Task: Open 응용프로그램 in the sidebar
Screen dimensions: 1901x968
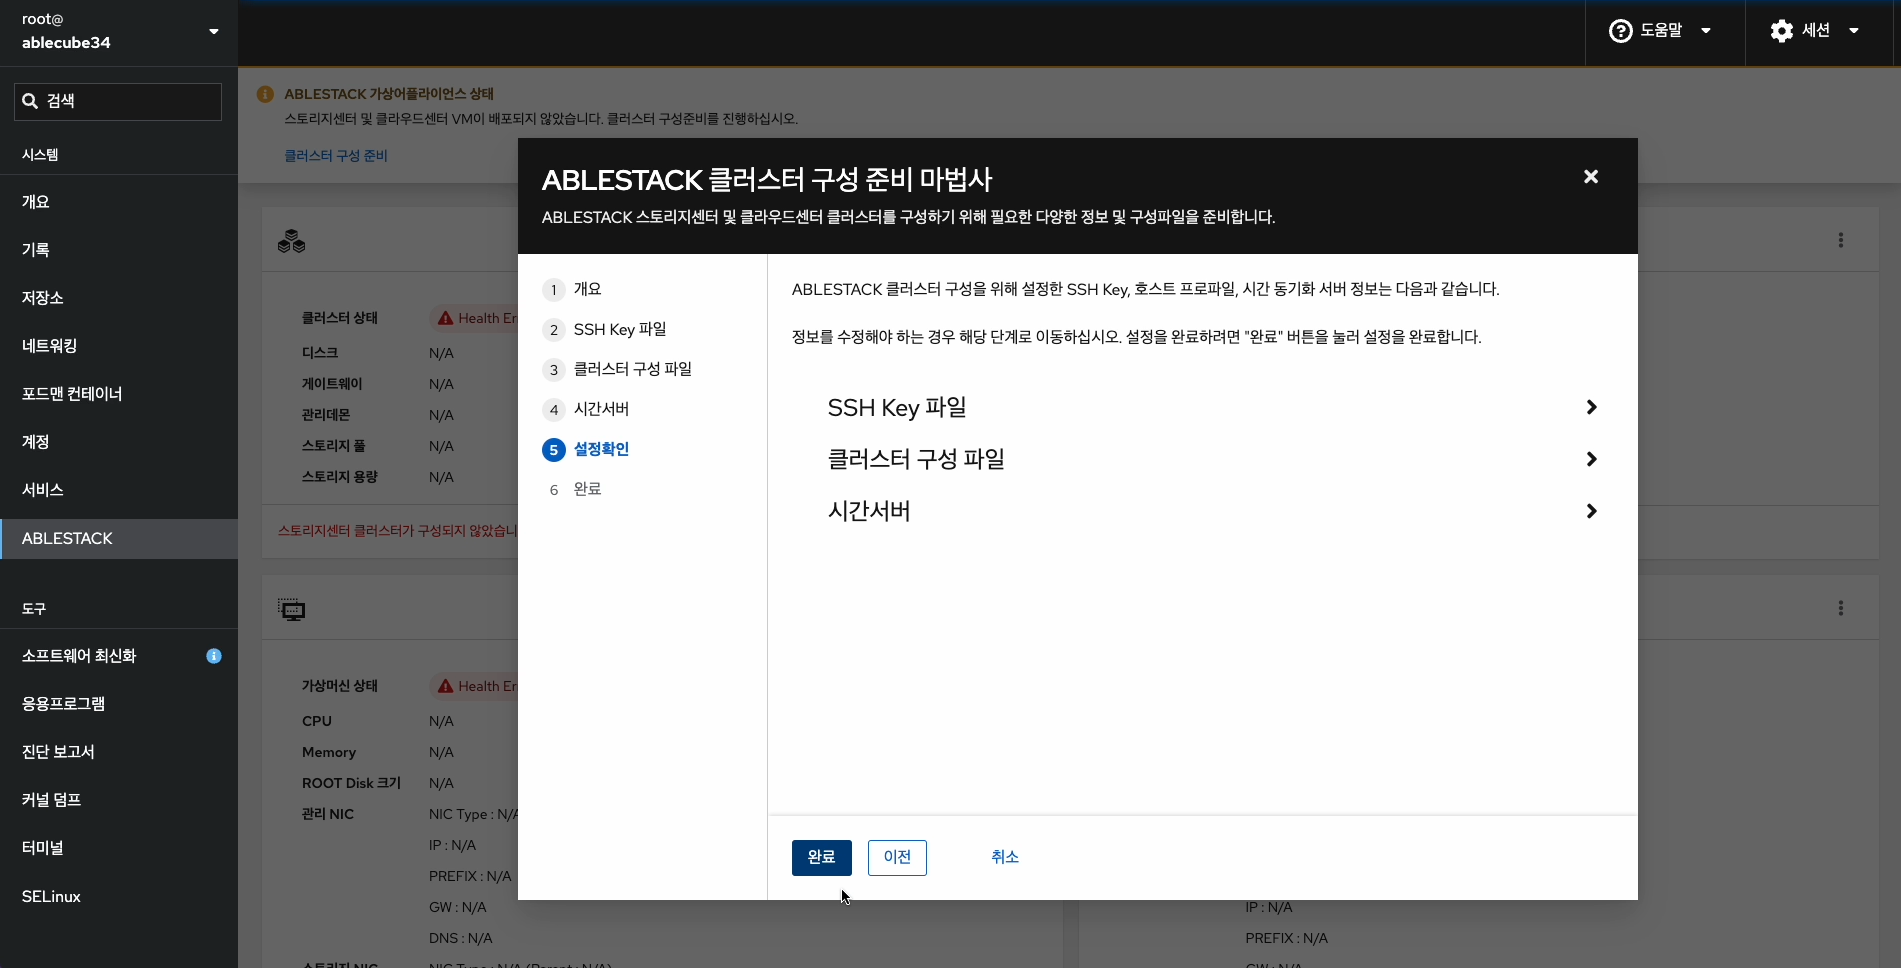Action: point(119,704)
